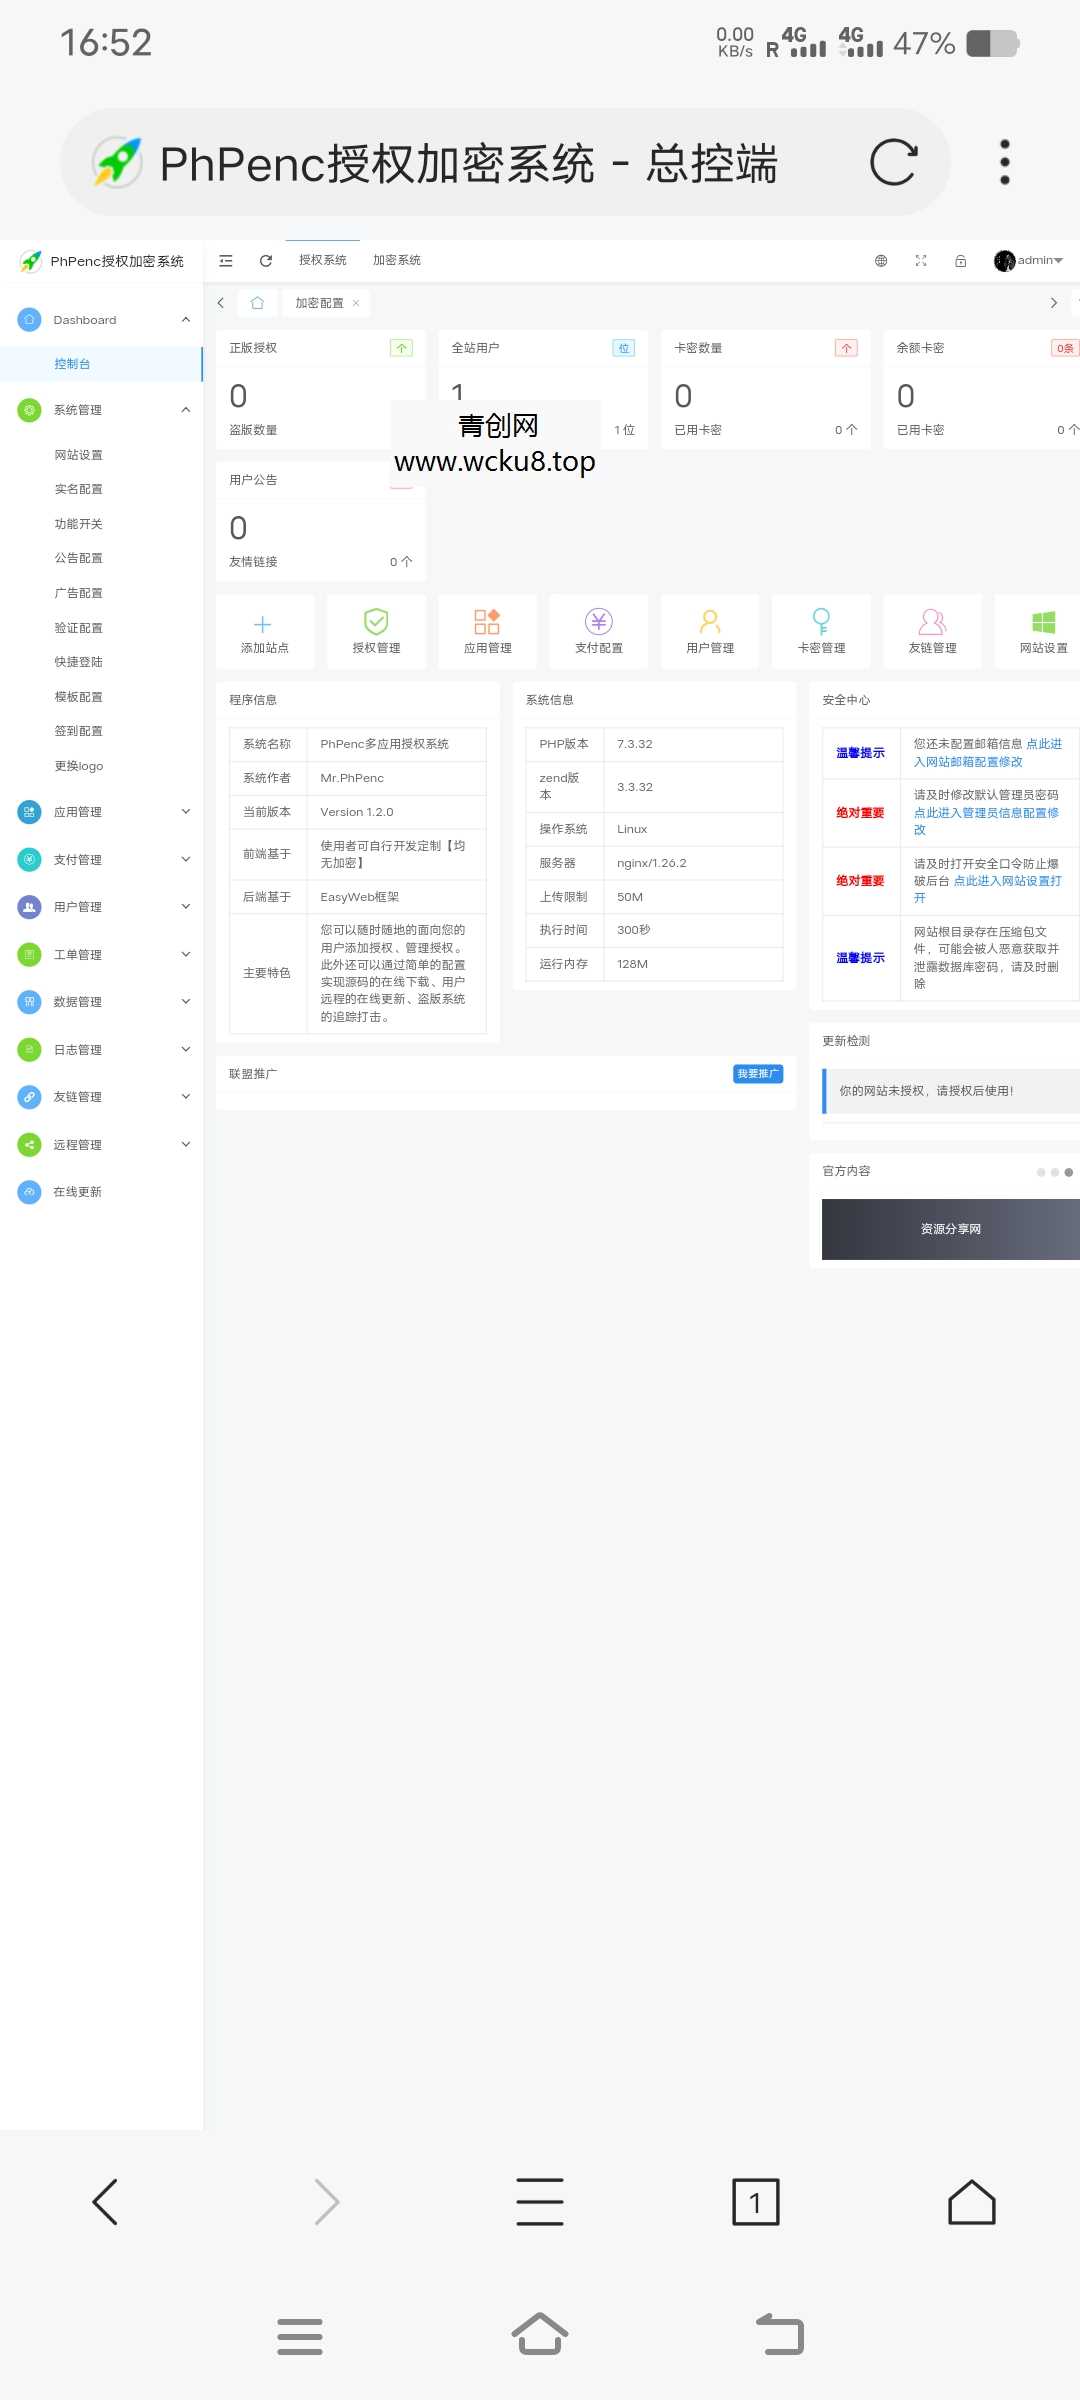This screenshot has width=1080, height=2400.
Task: Tap the Android home navigation button
Action: [x=540, y=2335]
